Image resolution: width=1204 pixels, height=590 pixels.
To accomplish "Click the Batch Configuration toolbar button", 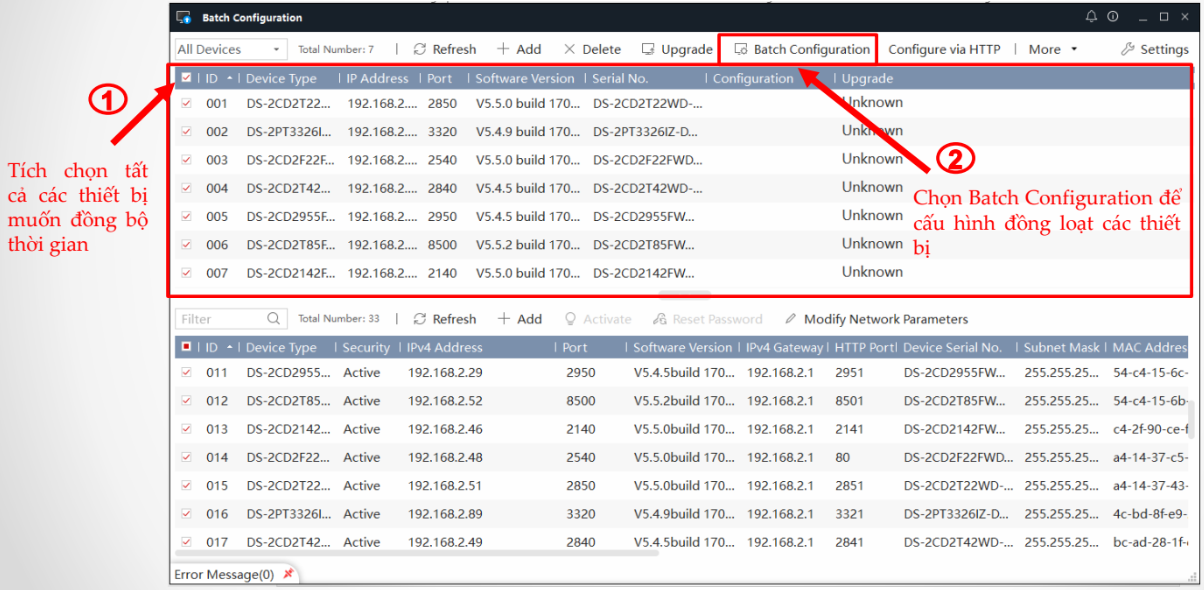I will 802,49.
